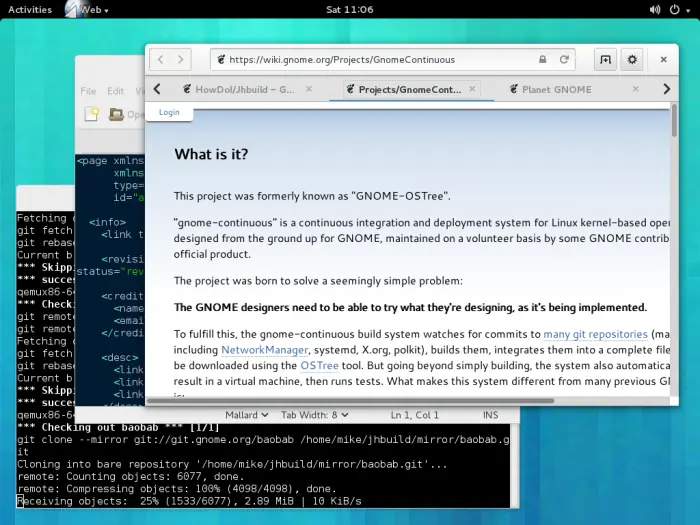The image size is (700, 525).
Task: Go forward in the web browser
Action: [x=181, y=59]
